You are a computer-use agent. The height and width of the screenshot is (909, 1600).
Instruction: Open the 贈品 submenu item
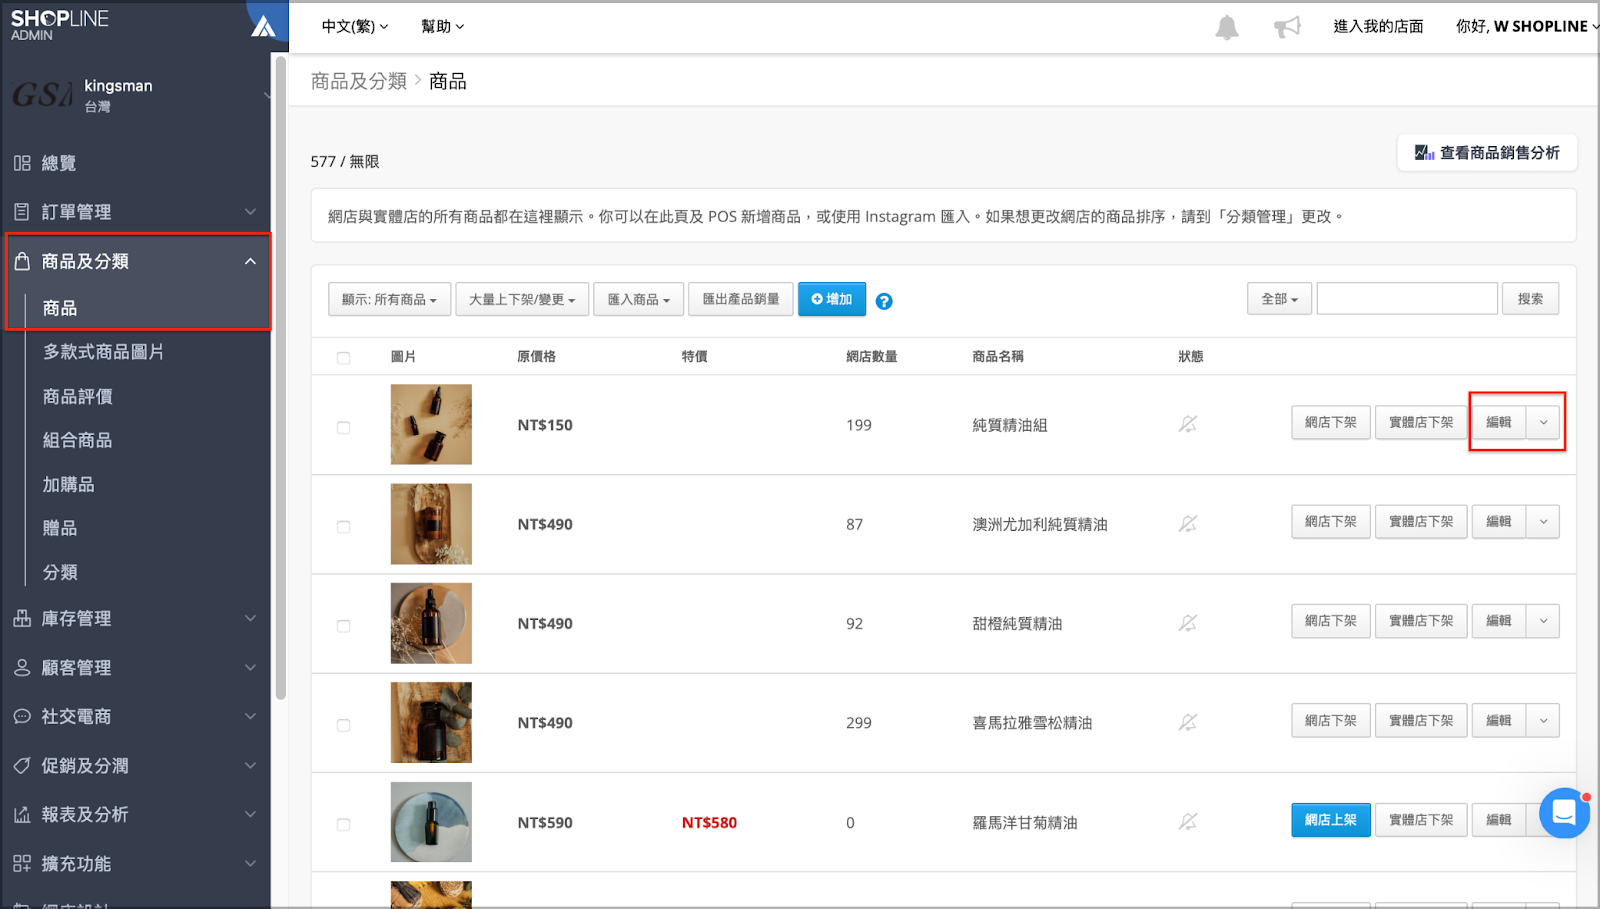pos(60,528)
